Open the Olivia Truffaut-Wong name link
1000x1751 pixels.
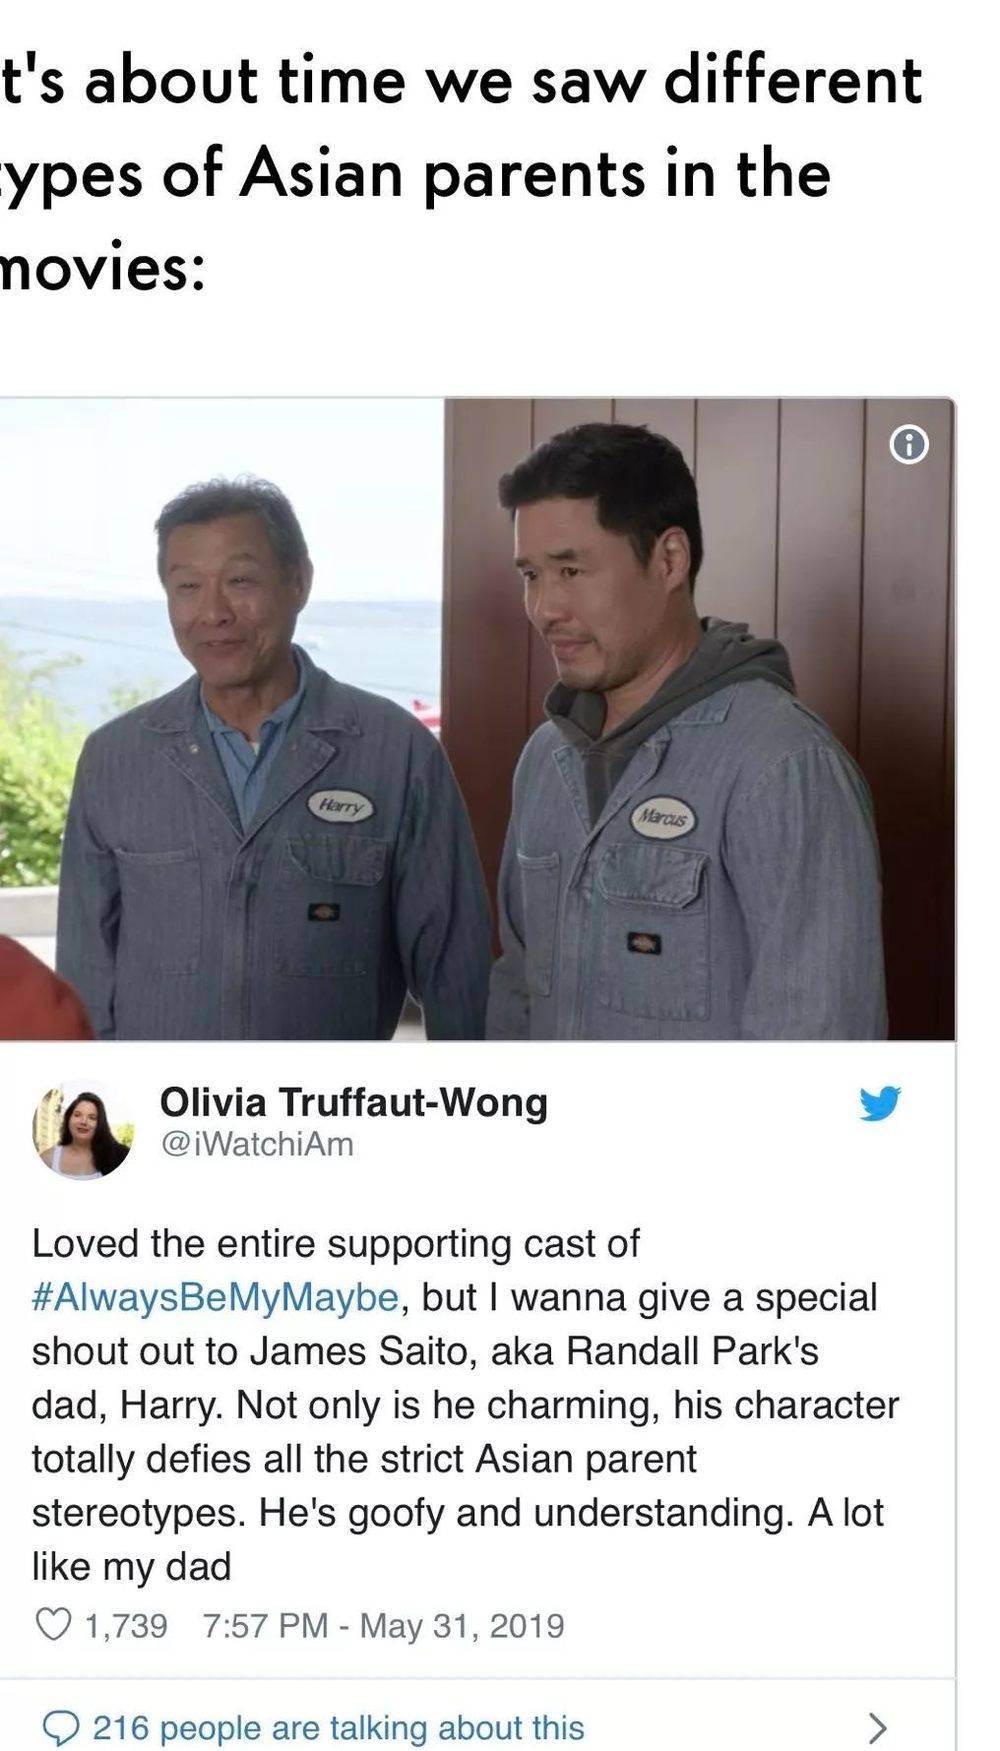(x=354, y=1102)
